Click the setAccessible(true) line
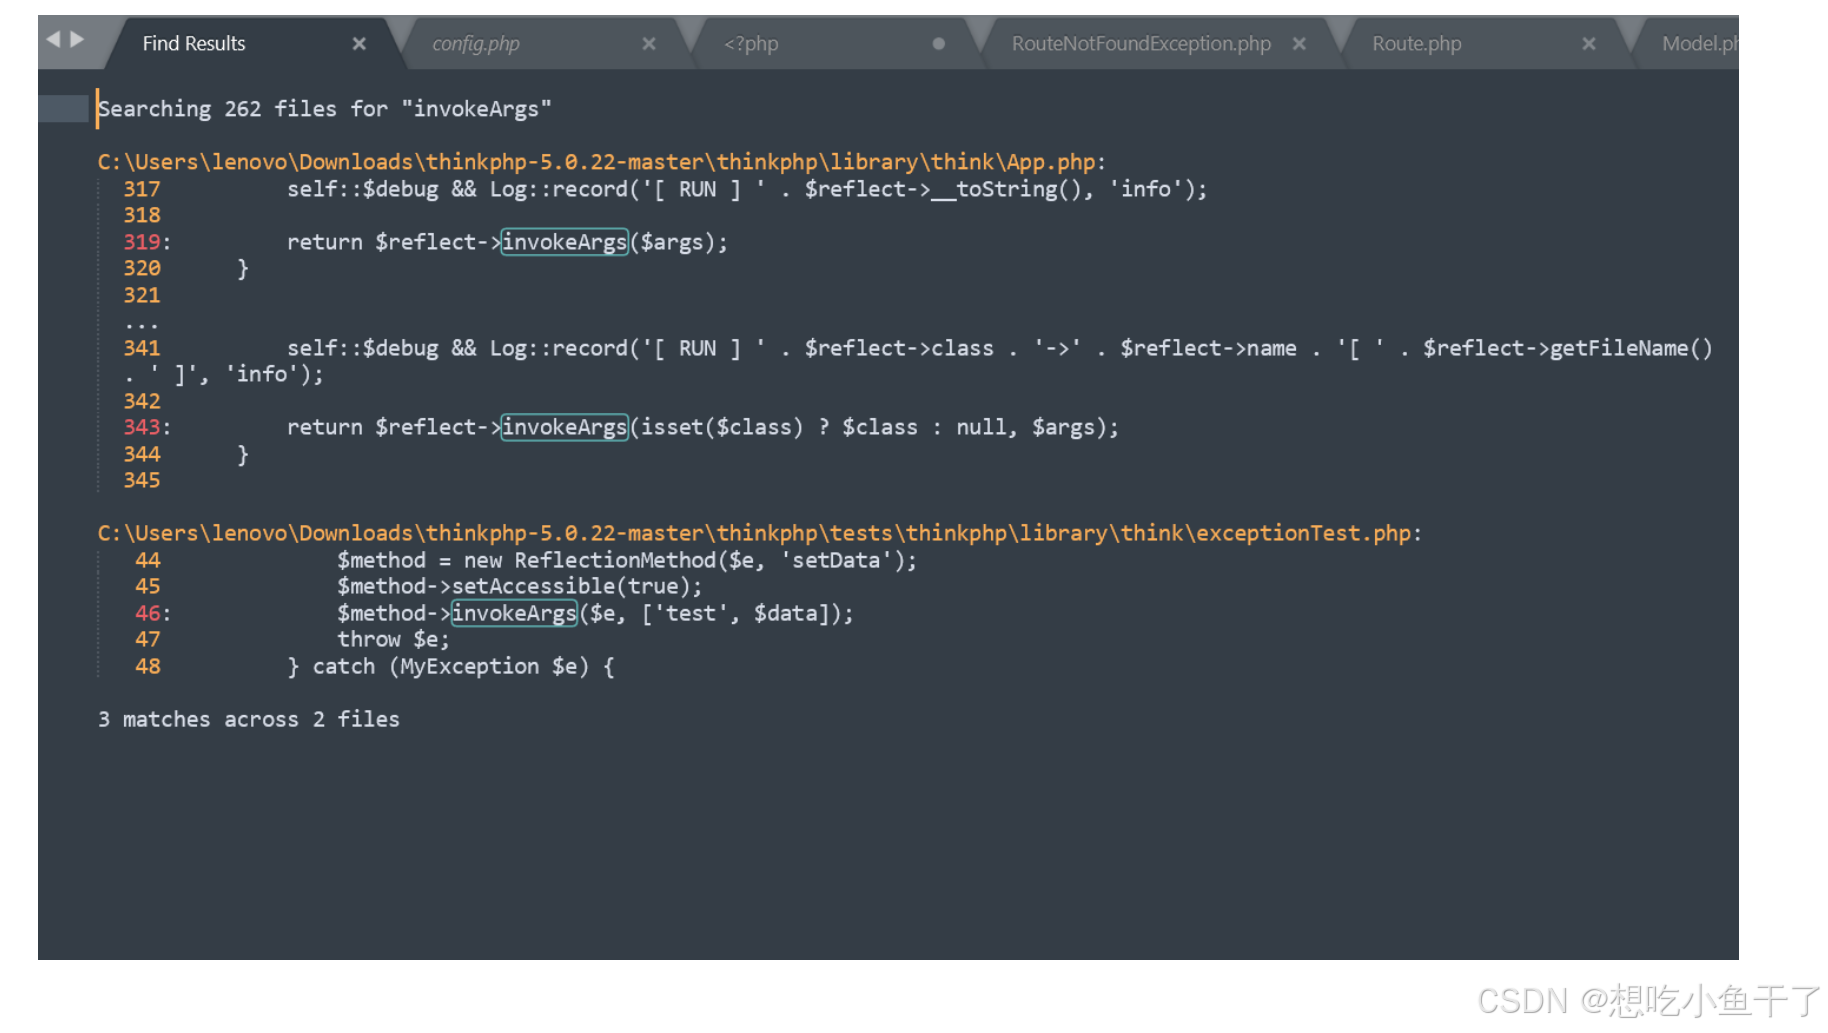1828x1033 pixels. pos(519,586)
